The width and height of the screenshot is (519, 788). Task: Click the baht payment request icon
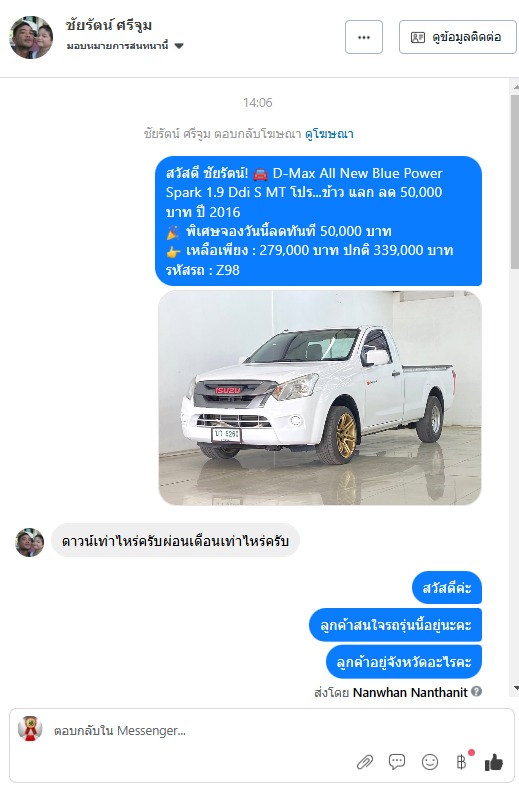click(462, 762)
